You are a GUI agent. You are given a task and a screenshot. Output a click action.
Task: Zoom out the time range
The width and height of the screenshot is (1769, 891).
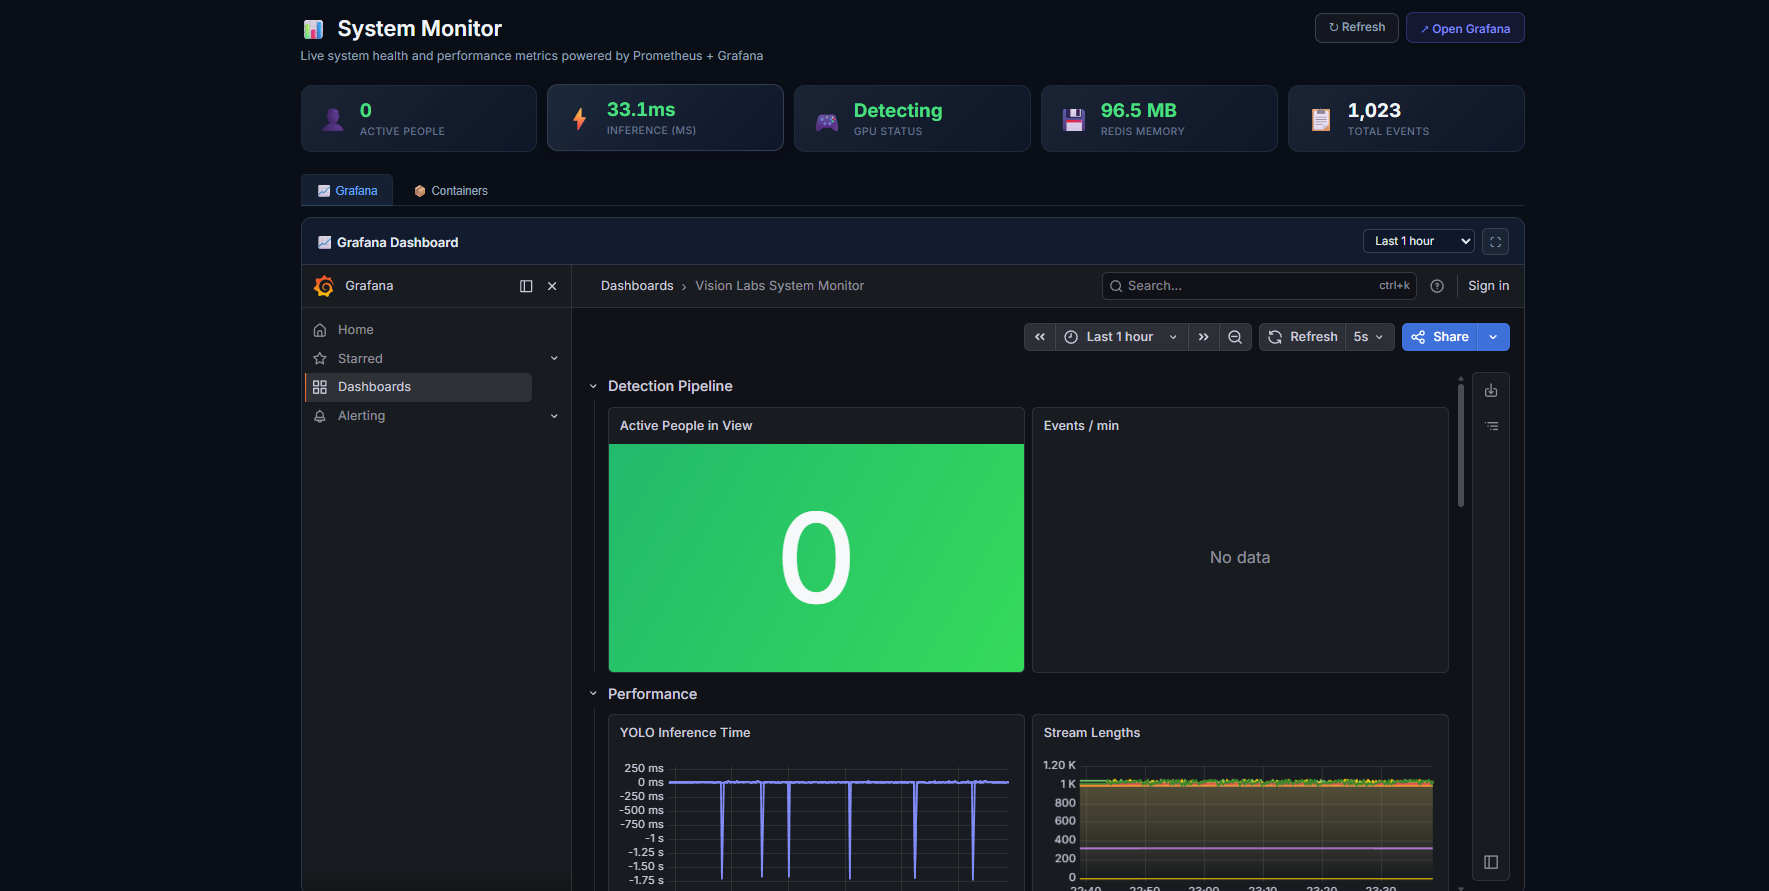[x=1235, y=337]
